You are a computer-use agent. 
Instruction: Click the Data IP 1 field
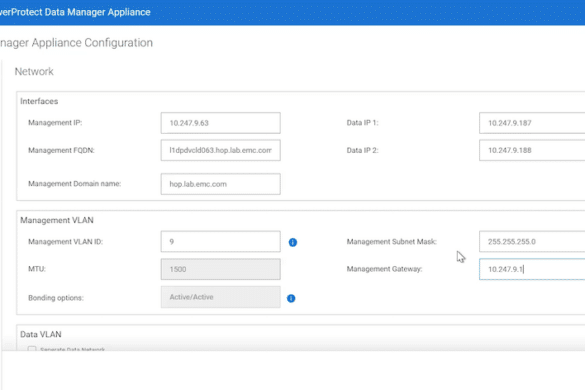pyautogui.click(x=532, y=123)
